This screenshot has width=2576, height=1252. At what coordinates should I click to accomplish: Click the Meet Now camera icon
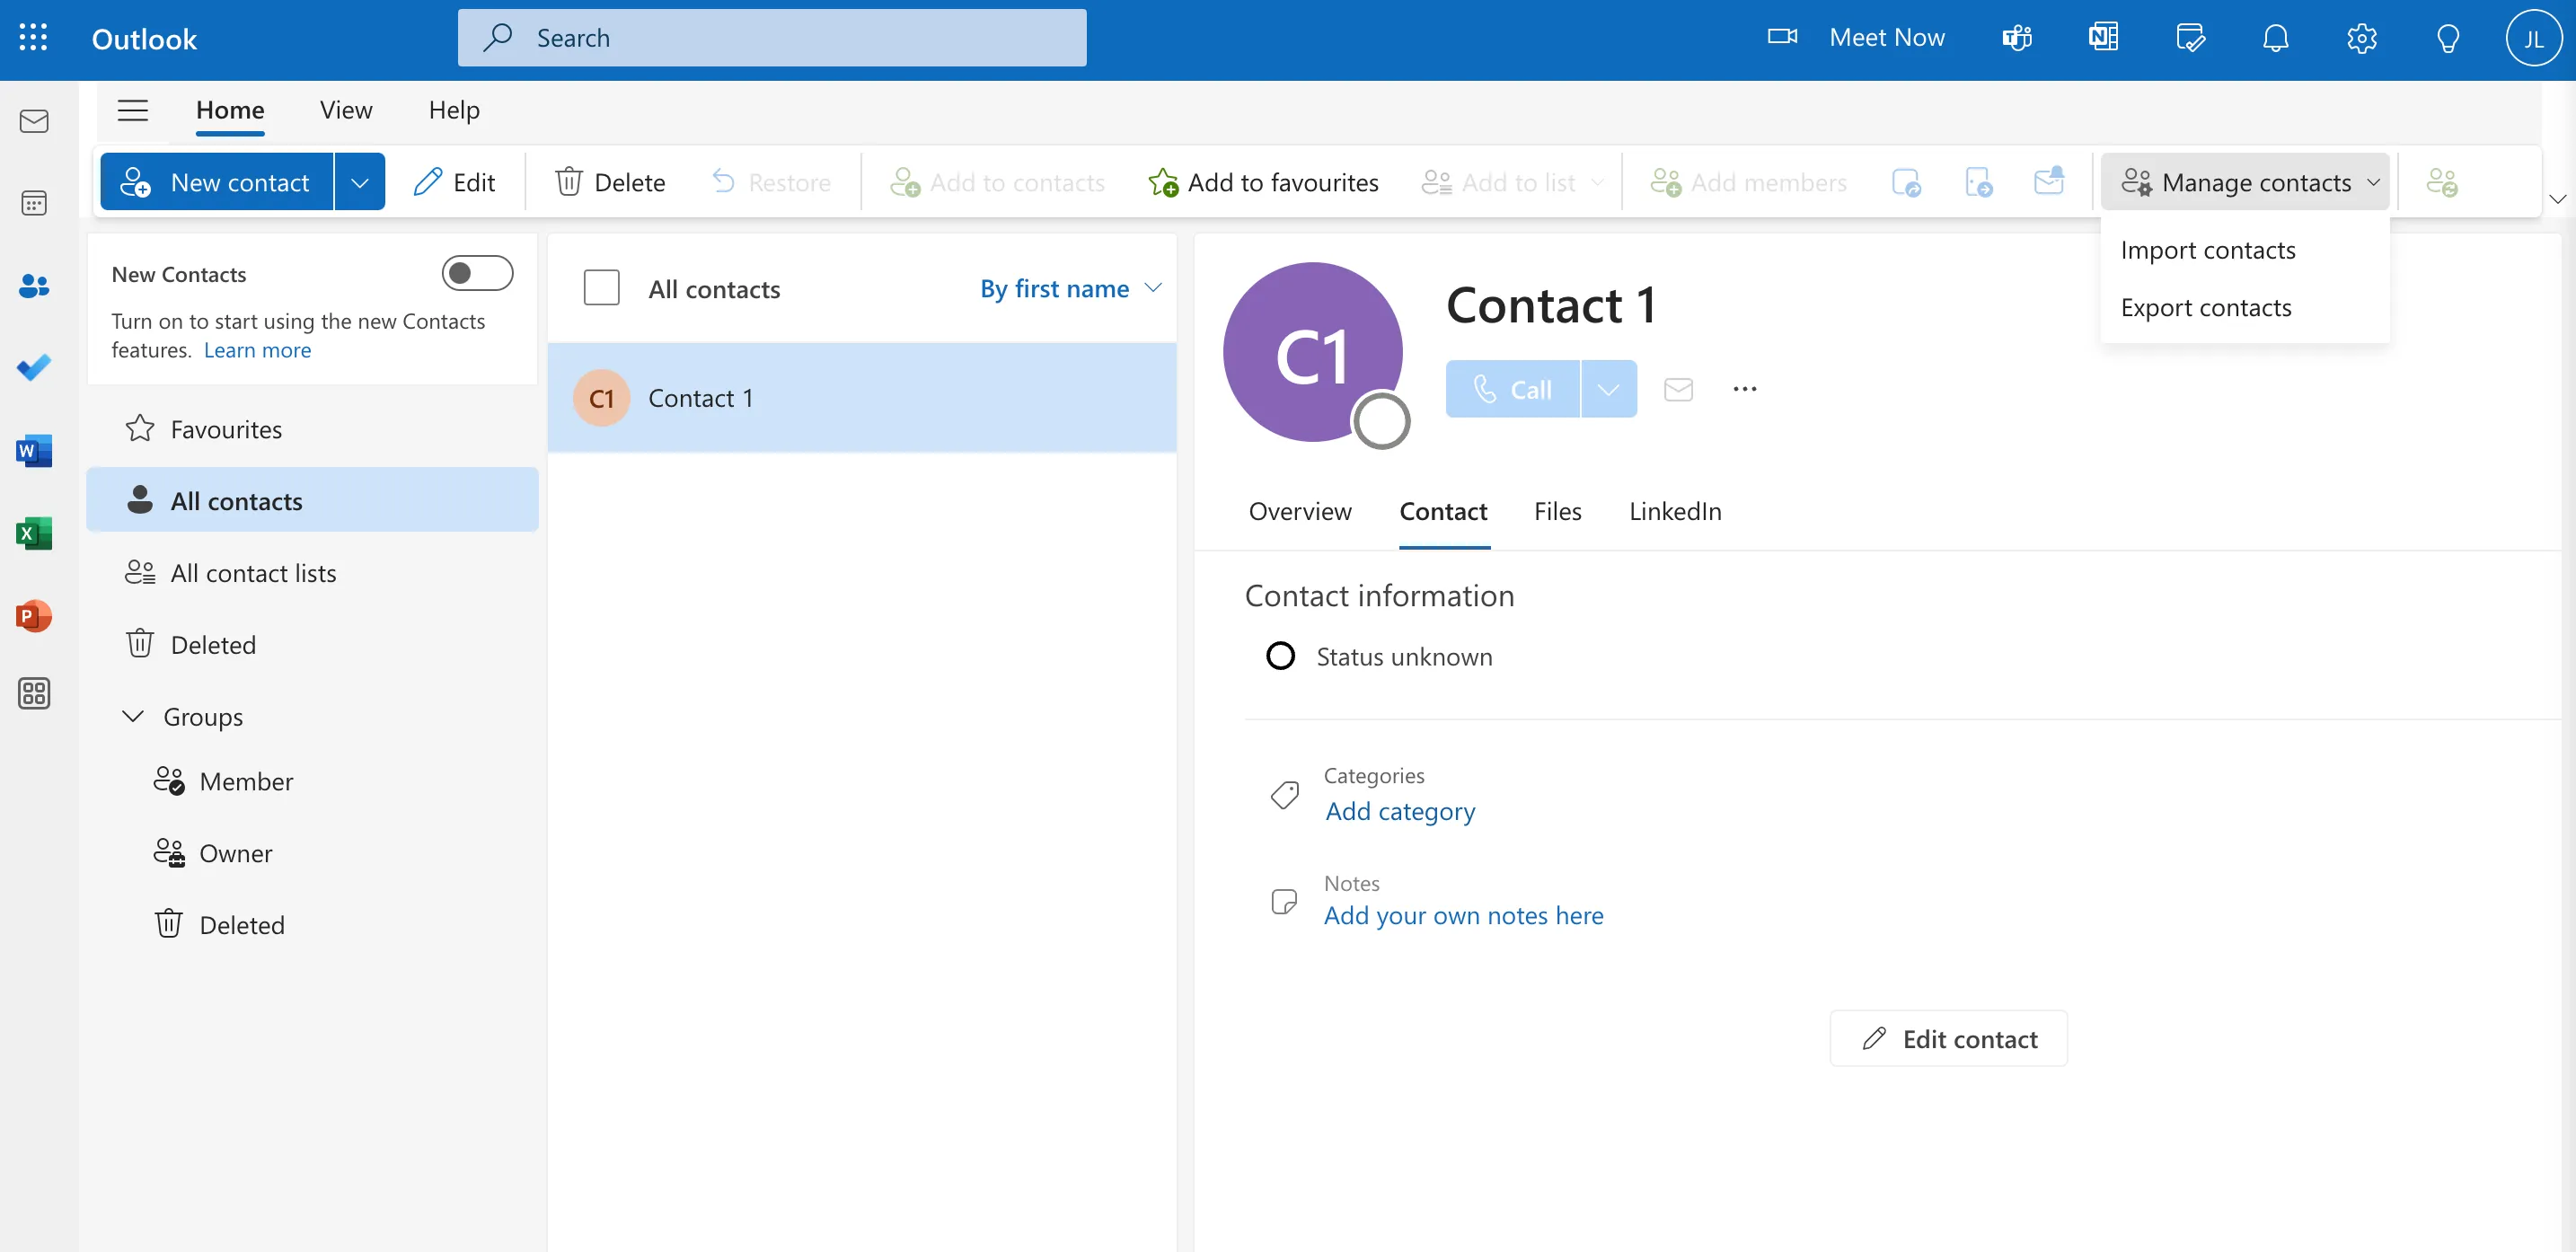pyautogui.click(x=1782, y=37)
